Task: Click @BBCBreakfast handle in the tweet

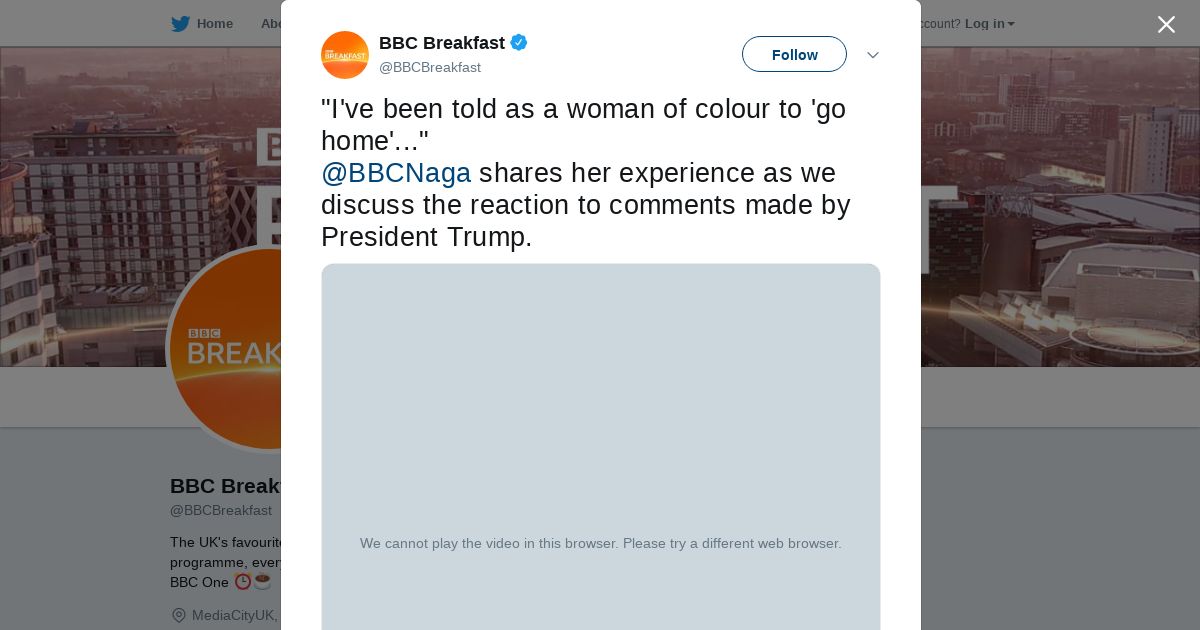Action: pos(430,67)
